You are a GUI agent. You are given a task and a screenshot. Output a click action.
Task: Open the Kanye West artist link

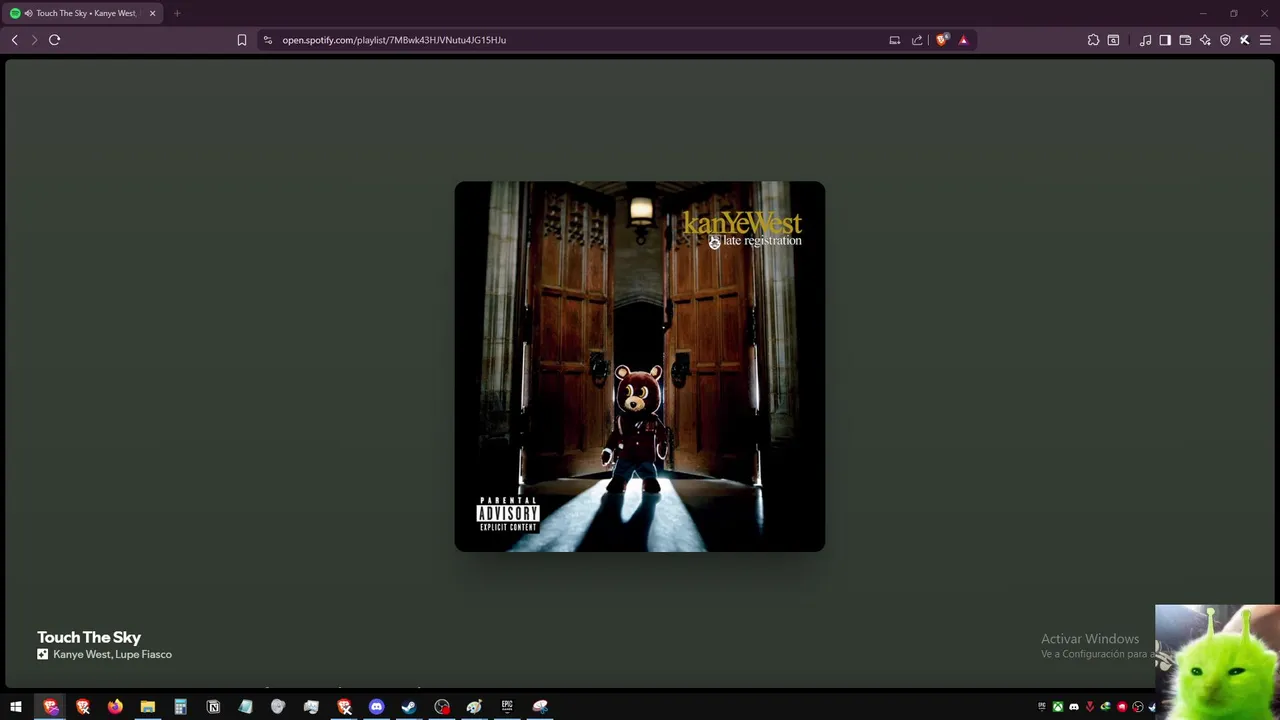click(81, 654)
